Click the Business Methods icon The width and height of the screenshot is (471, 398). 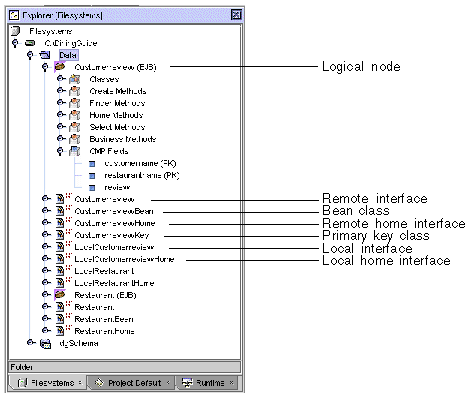tap(75, 139)
